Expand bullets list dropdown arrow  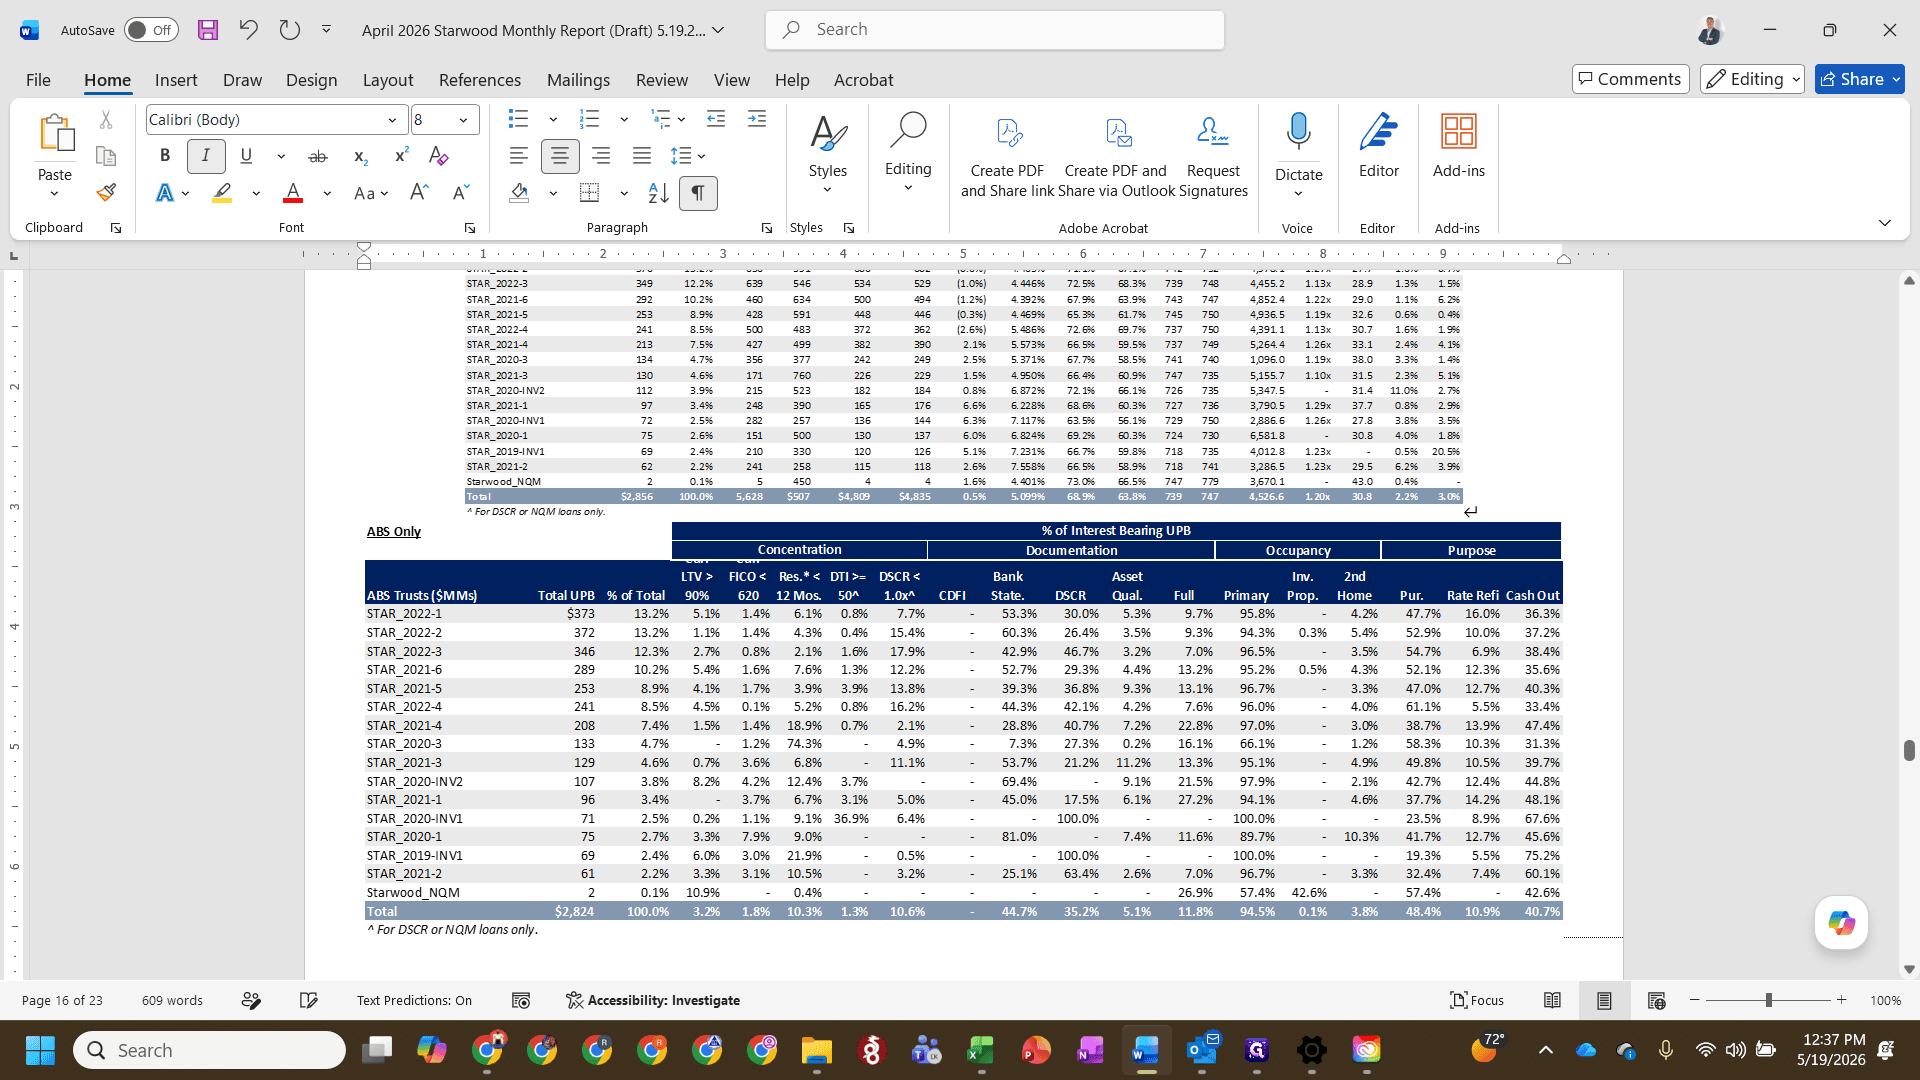coord(553,119)
